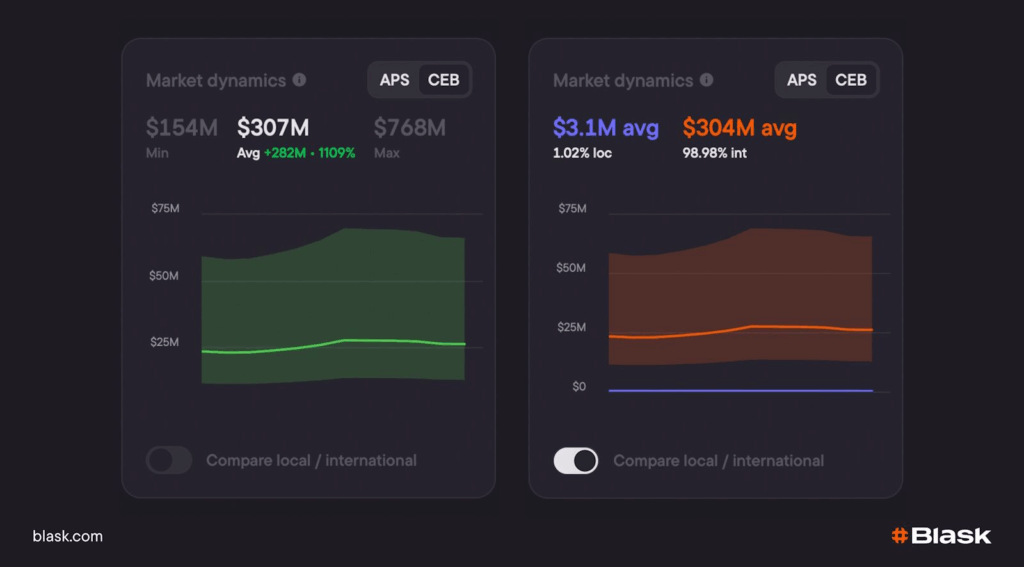Enable the disabled Compare local / international toggle
1024x567 pixels.
[x=169, y=460]
